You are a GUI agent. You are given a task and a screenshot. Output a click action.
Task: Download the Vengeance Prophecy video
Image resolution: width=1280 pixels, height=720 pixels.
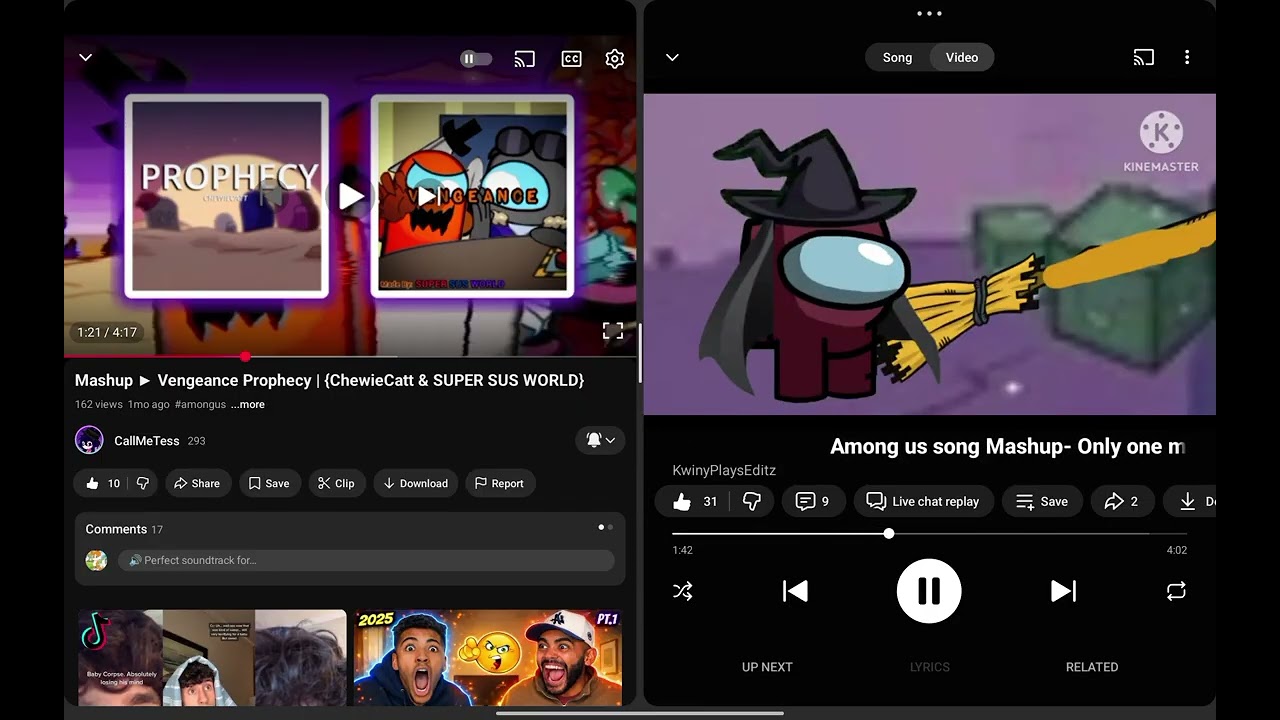pyautogui.click(x=416, y=483)
